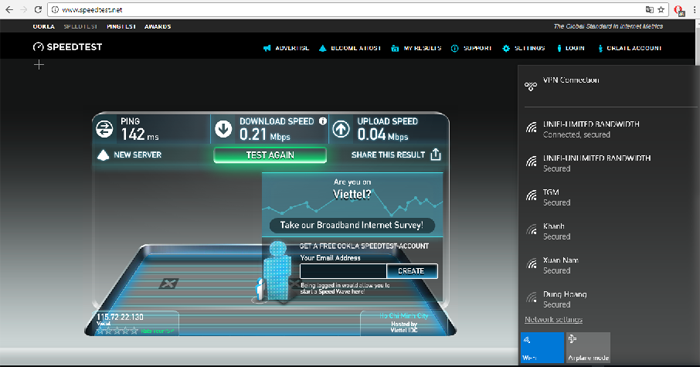
Task: Open Network settings link
Action: pos(554,320)
